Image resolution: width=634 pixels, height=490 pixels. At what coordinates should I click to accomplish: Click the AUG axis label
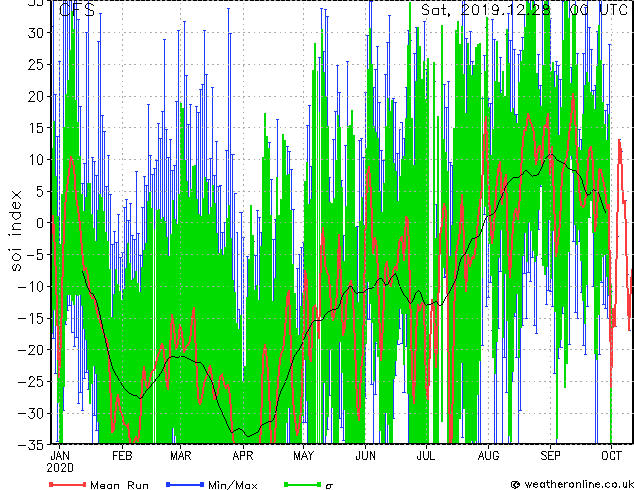[488, 456]
